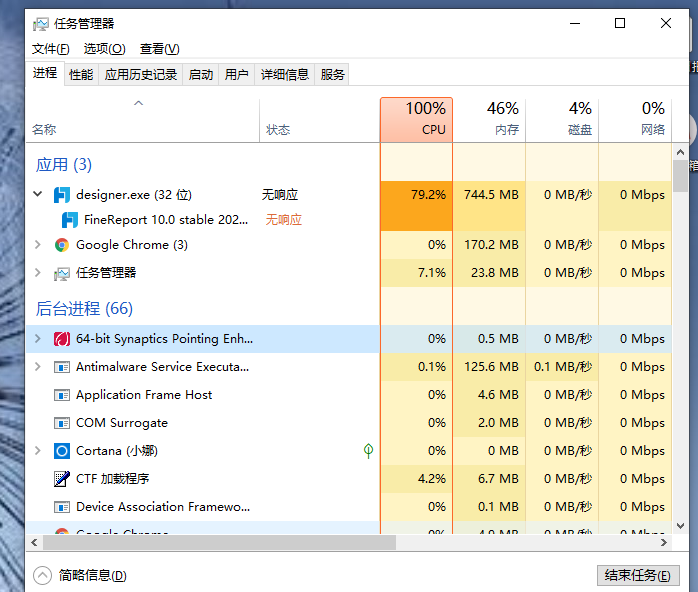Click the 125.6 MB memory cell for Antimalware
This screenshot has width=698, height=592.
pos(489,367)
